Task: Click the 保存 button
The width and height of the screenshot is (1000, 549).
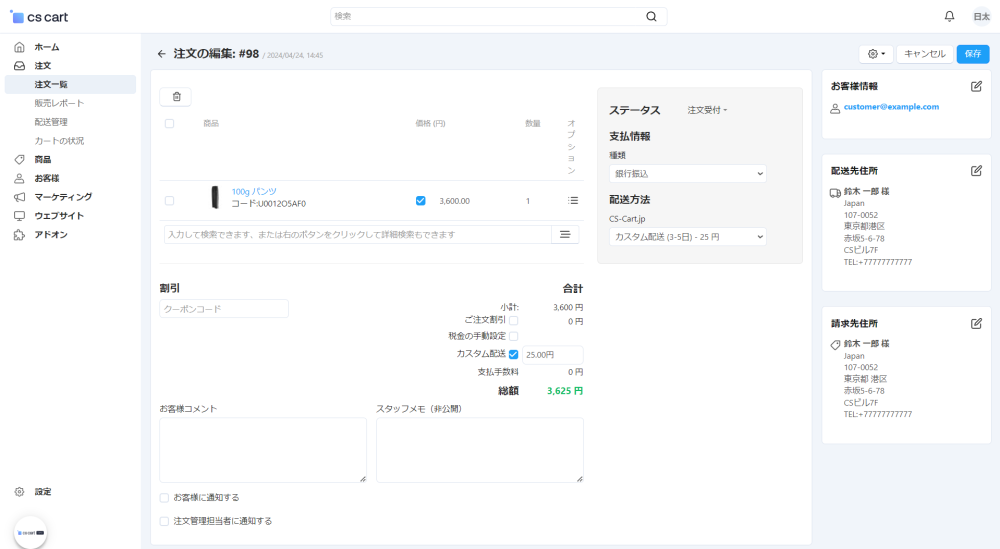Action: click(x=973, y=54)
